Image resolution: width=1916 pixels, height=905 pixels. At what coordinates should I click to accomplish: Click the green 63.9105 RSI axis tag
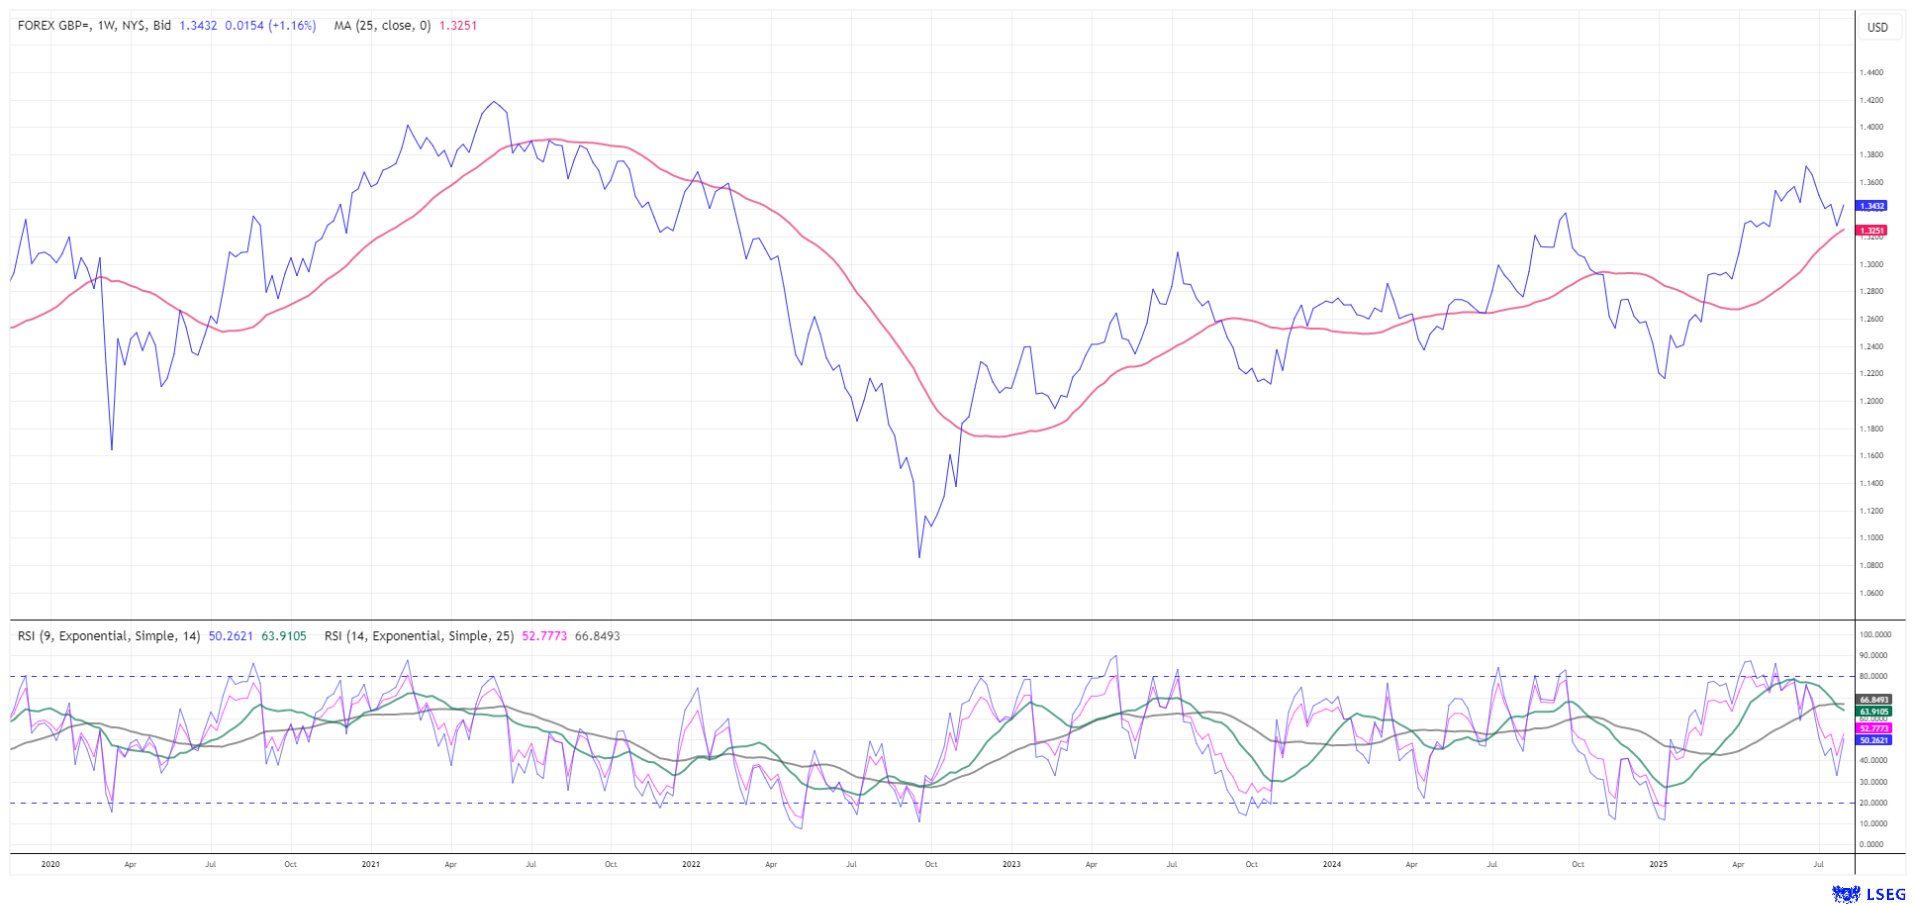coord(1874,711)
